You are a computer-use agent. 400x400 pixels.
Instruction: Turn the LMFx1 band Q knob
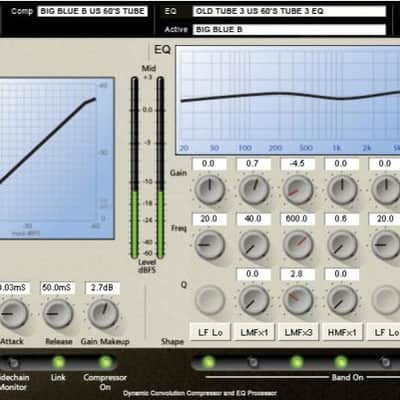click(254, 300)
